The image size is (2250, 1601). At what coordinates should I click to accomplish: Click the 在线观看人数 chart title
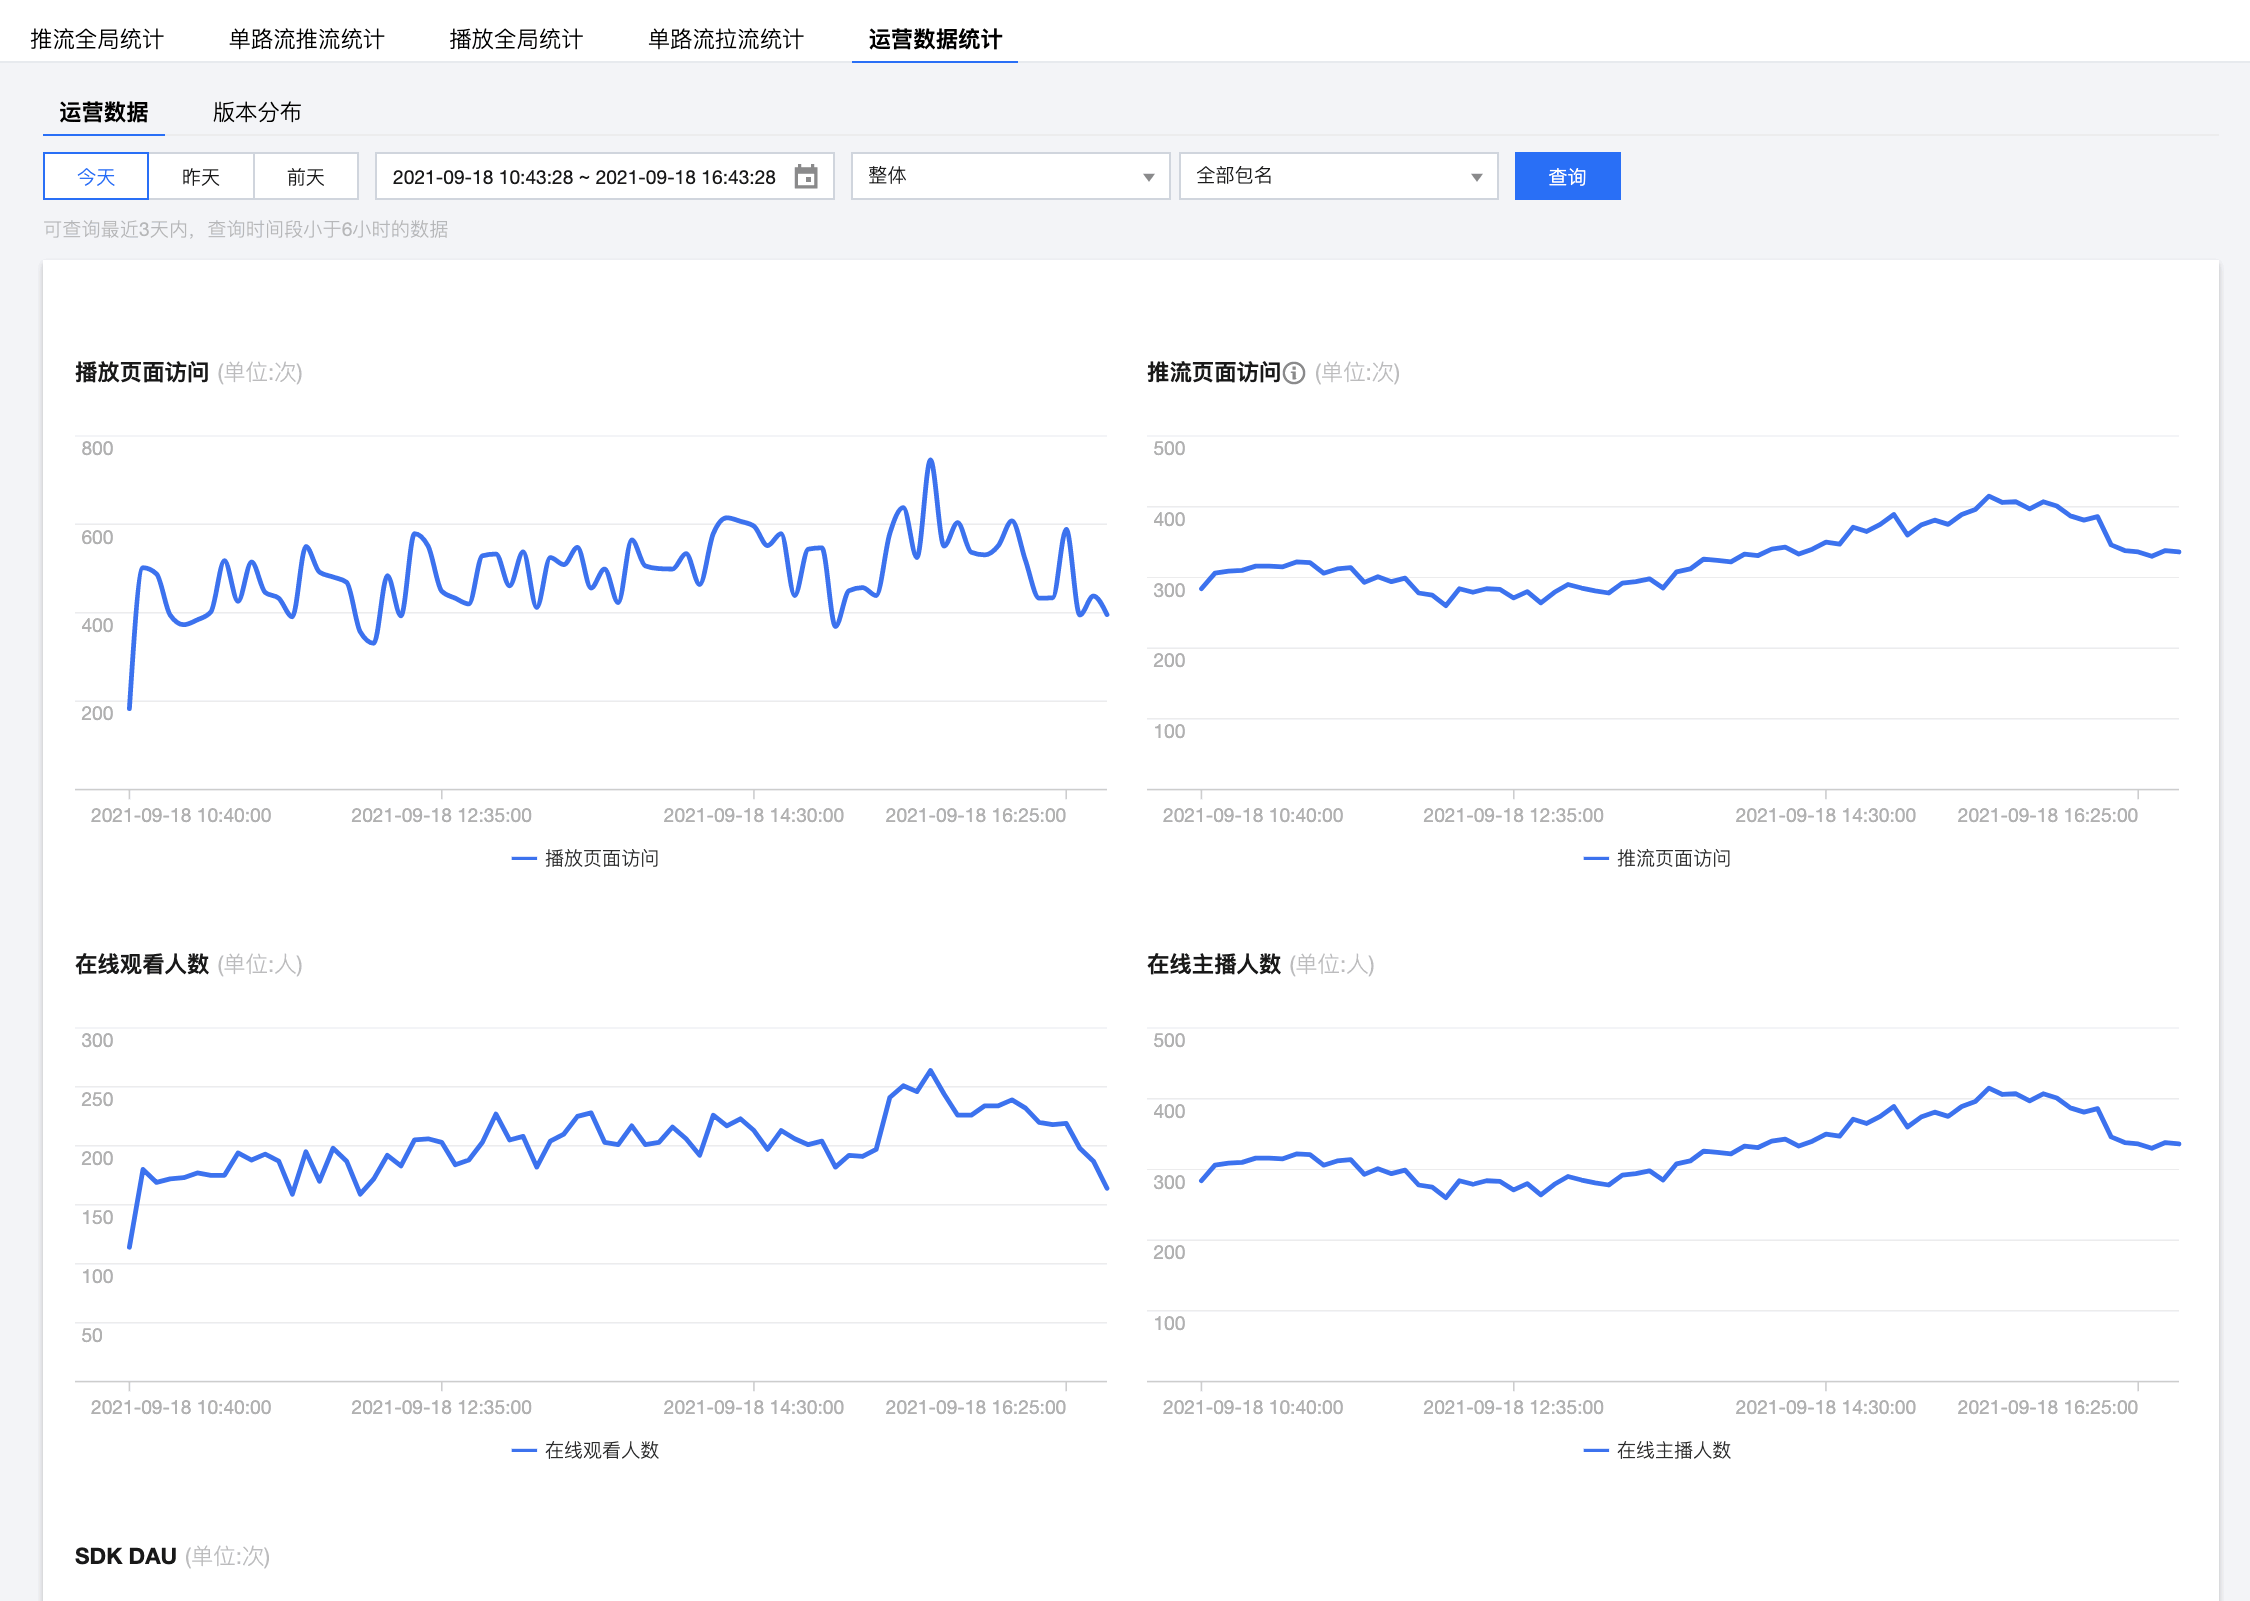tap(142, 964)
